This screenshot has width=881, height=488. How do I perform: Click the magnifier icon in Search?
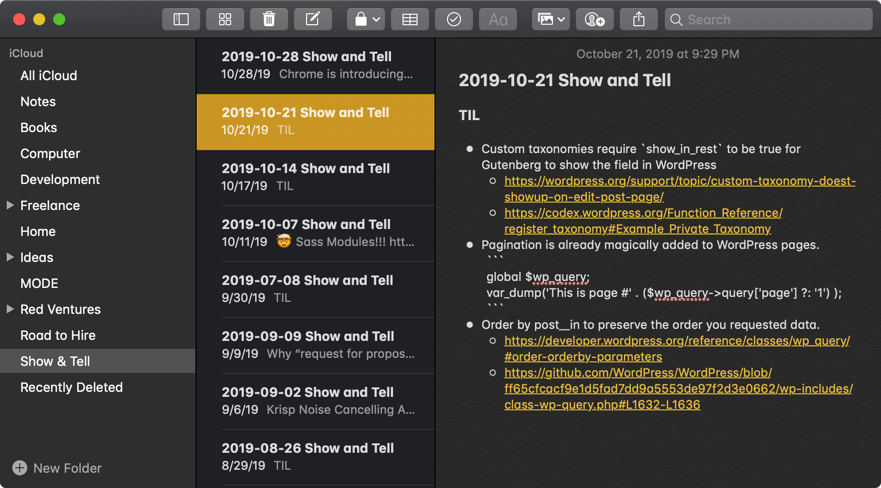[676, 20]
